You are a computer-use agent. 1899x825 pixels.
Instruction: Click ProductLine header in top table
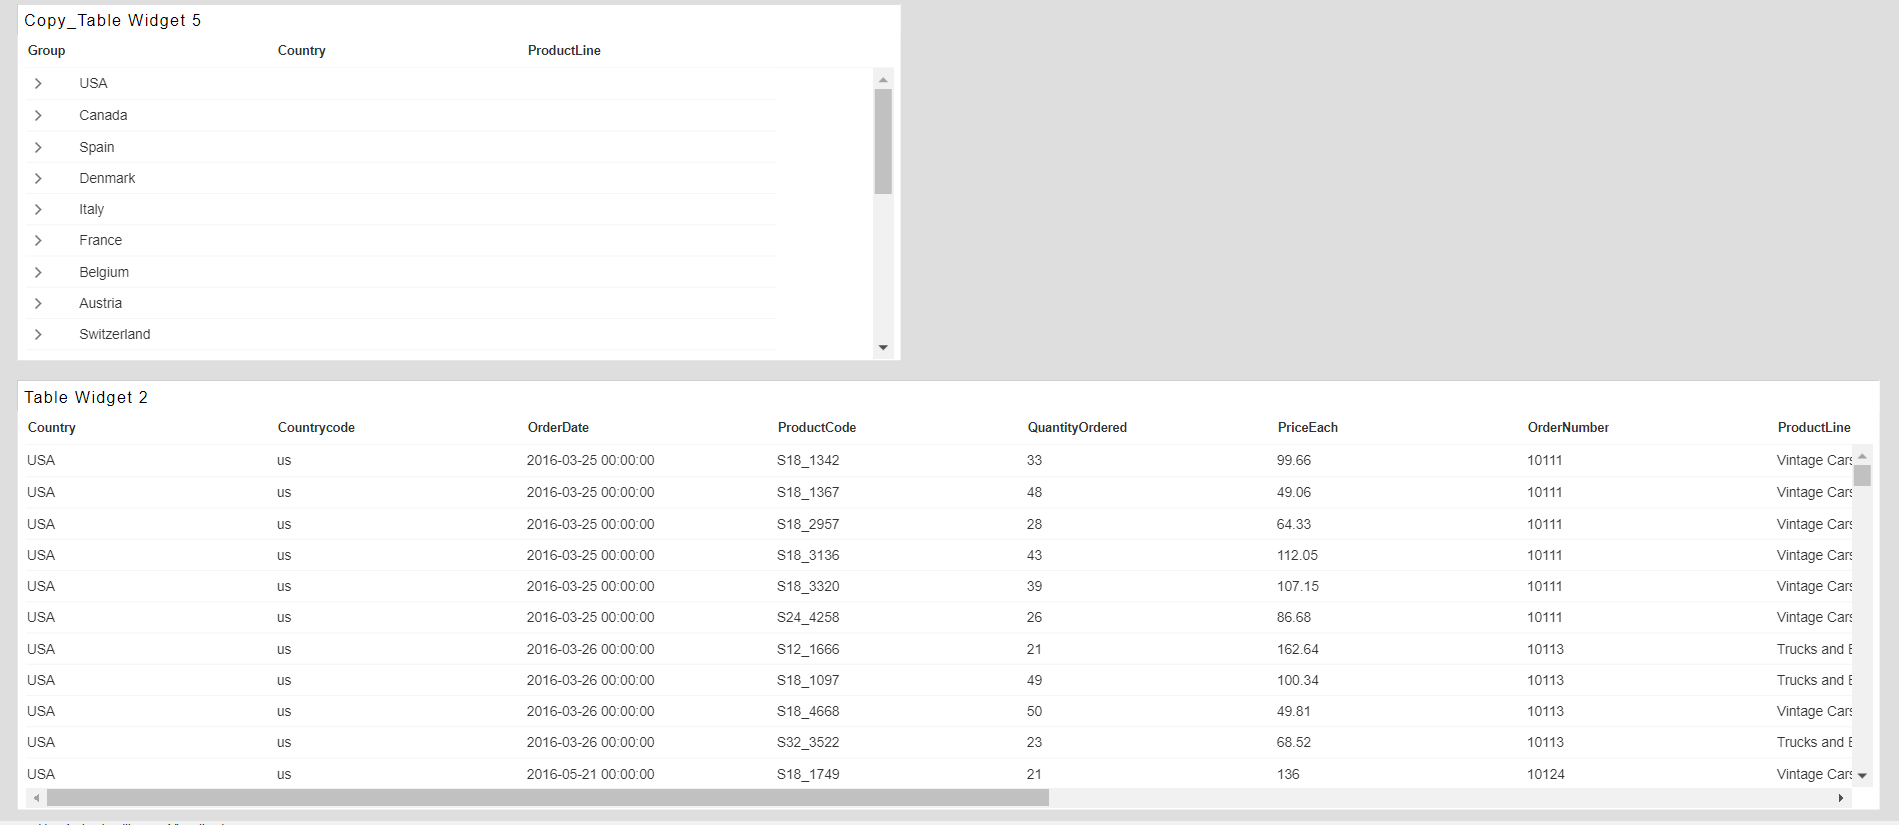(x=564, y=51)
